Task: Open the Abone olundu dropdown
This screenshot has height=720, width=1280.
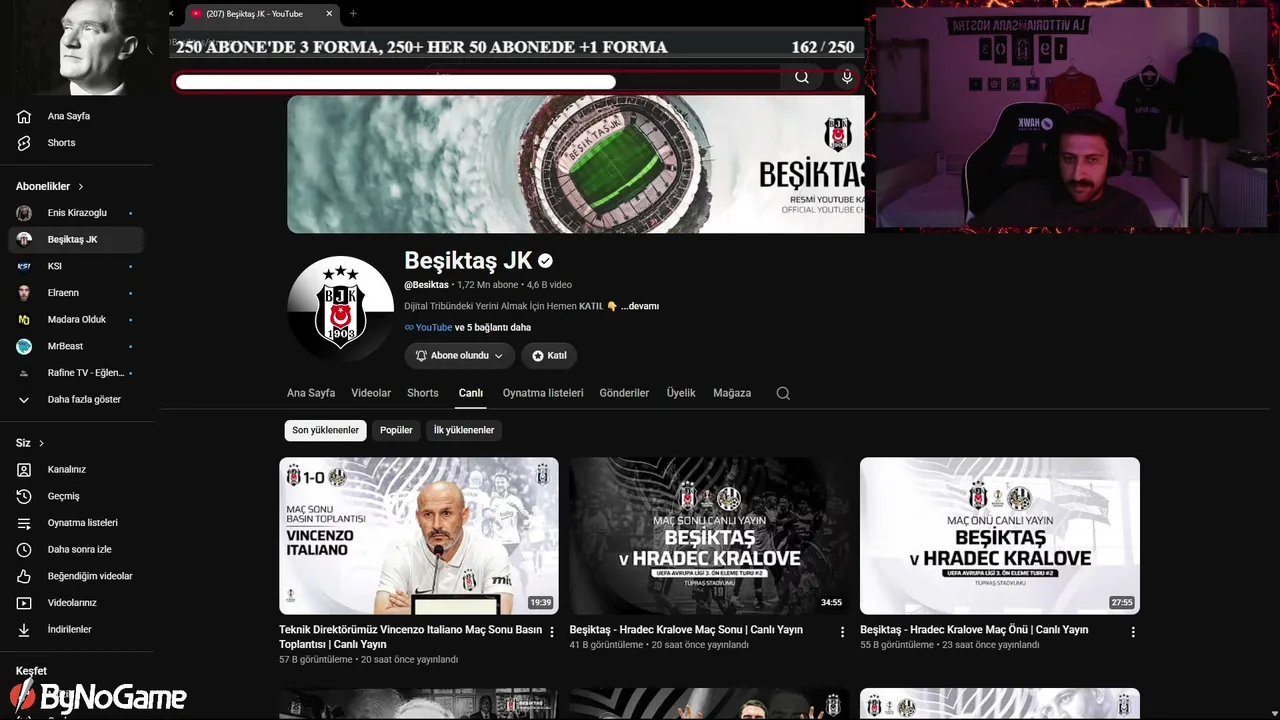Action: (x=459, y=356)
